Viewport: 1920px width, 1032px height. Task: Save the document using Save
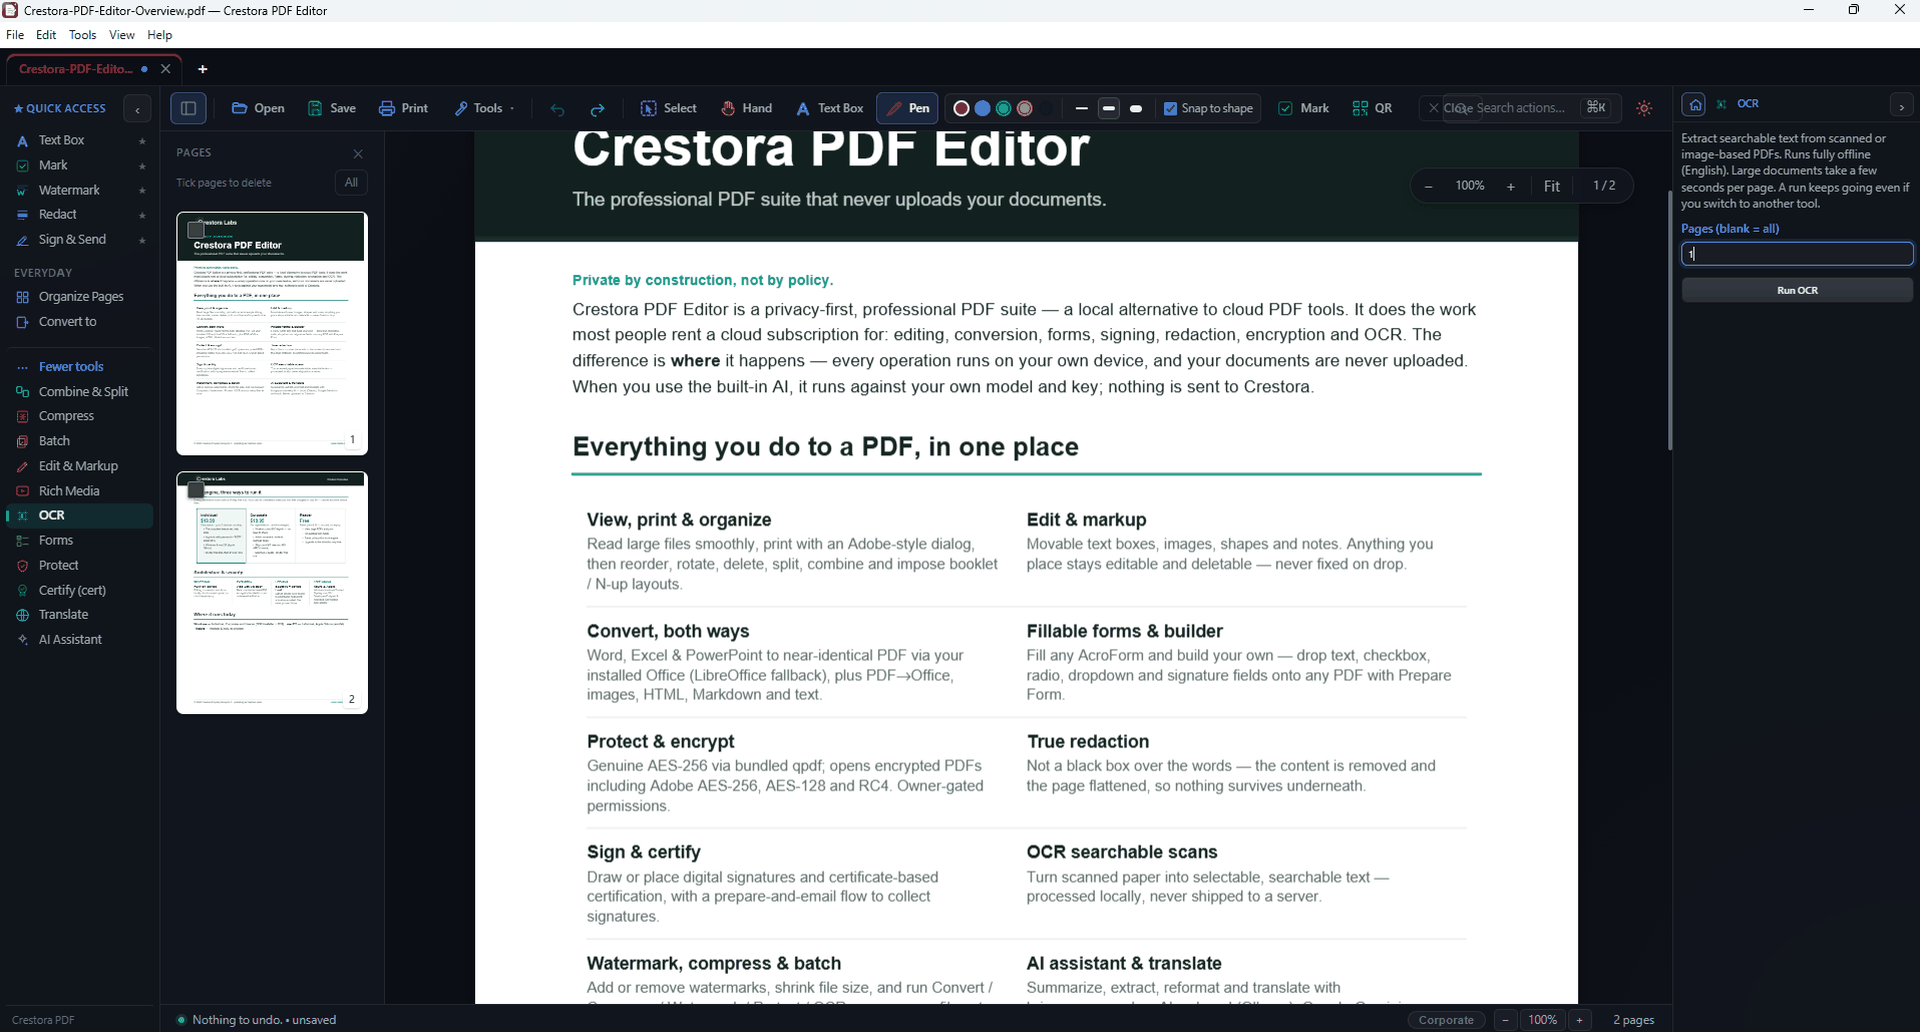pyautogui.click(x=332, y=108)
